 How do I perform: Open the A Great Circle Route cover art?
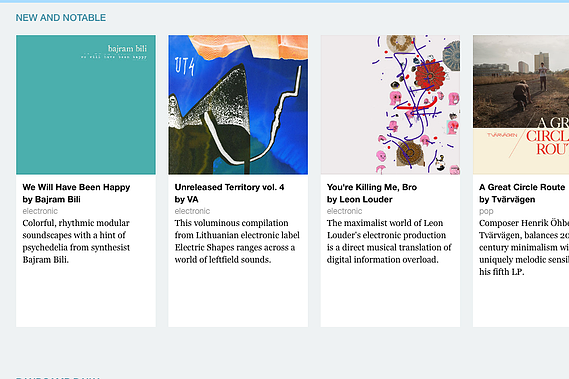tap(521, 105)
